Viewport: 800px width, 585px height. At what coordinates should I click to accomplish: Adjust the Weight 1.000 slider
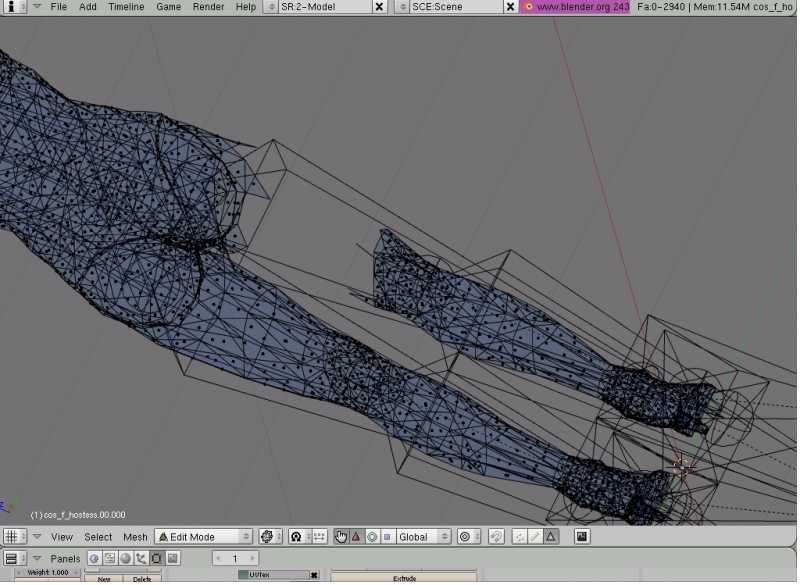[47, 573]
